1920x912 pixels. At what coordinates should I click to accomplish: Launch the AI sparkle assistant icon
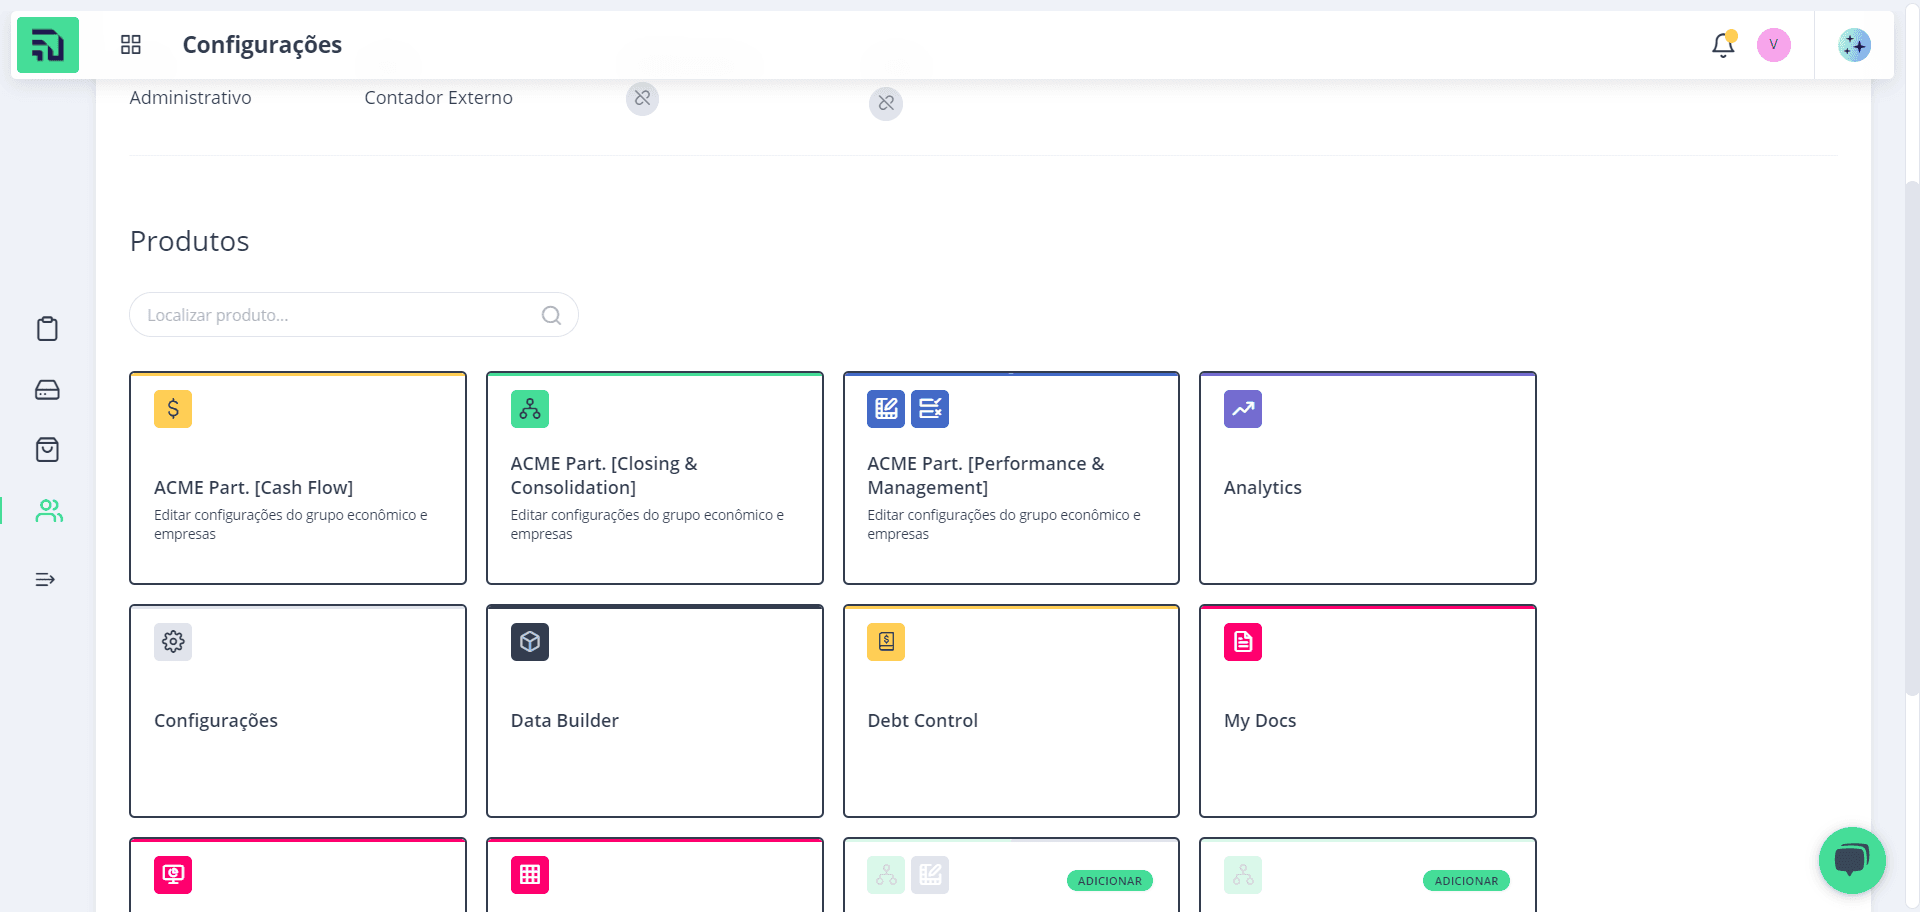click(1855, 45)
